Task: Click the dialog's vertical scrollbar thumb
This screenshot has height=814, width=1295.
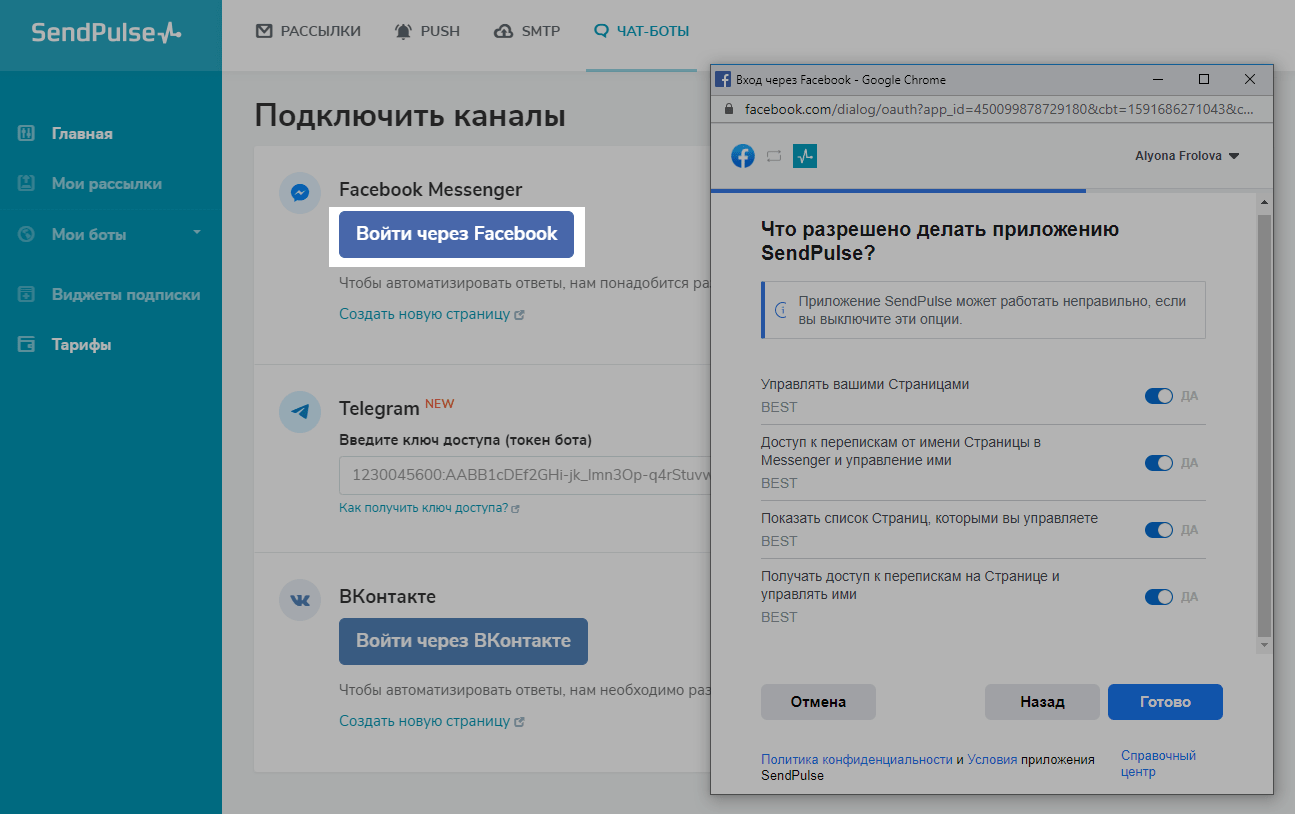Action: point(1264,425)
